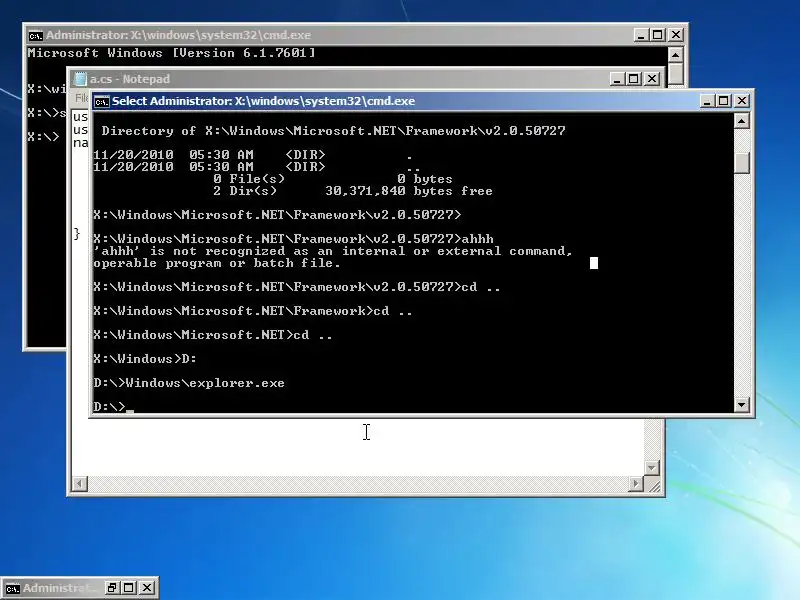
Task: Click the front cmd window scrollbar thumb
Action: coord(741,163)
